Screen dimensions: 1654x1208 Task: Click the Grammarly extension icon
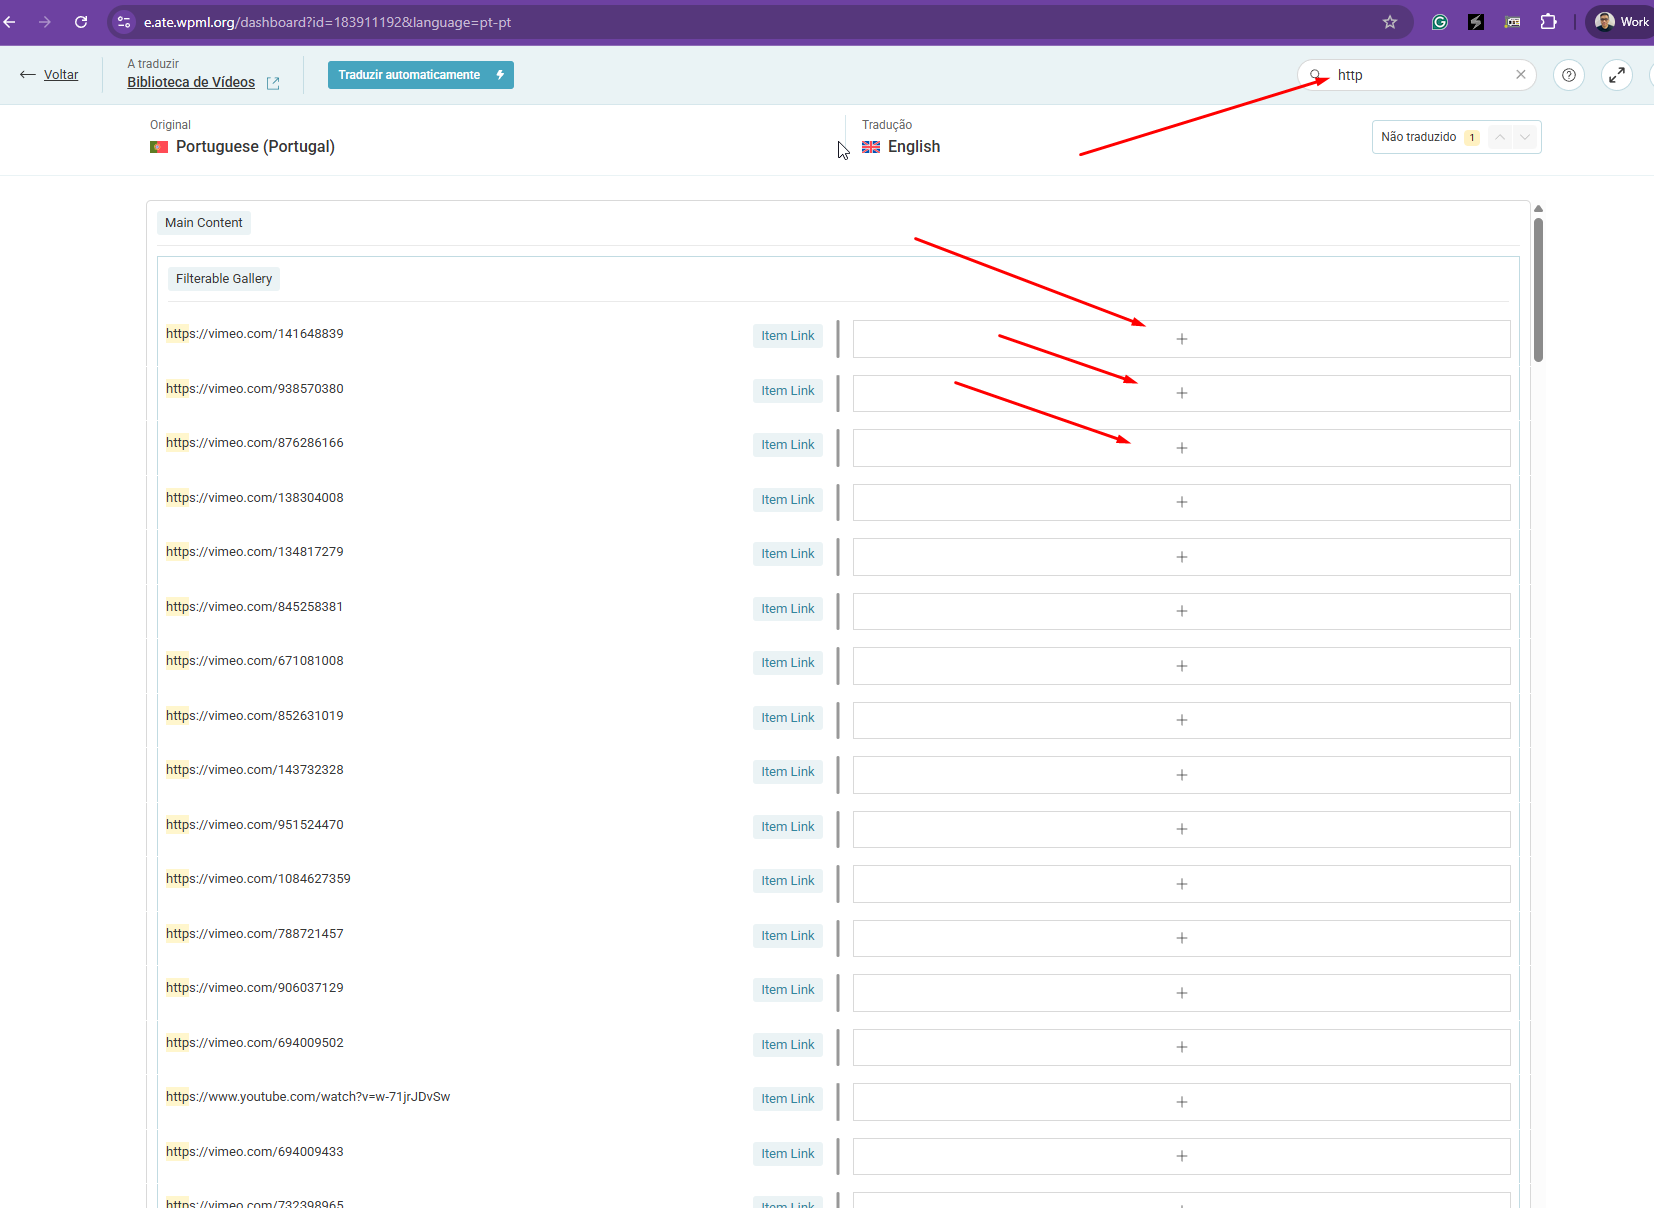[x=1439, y=22]
